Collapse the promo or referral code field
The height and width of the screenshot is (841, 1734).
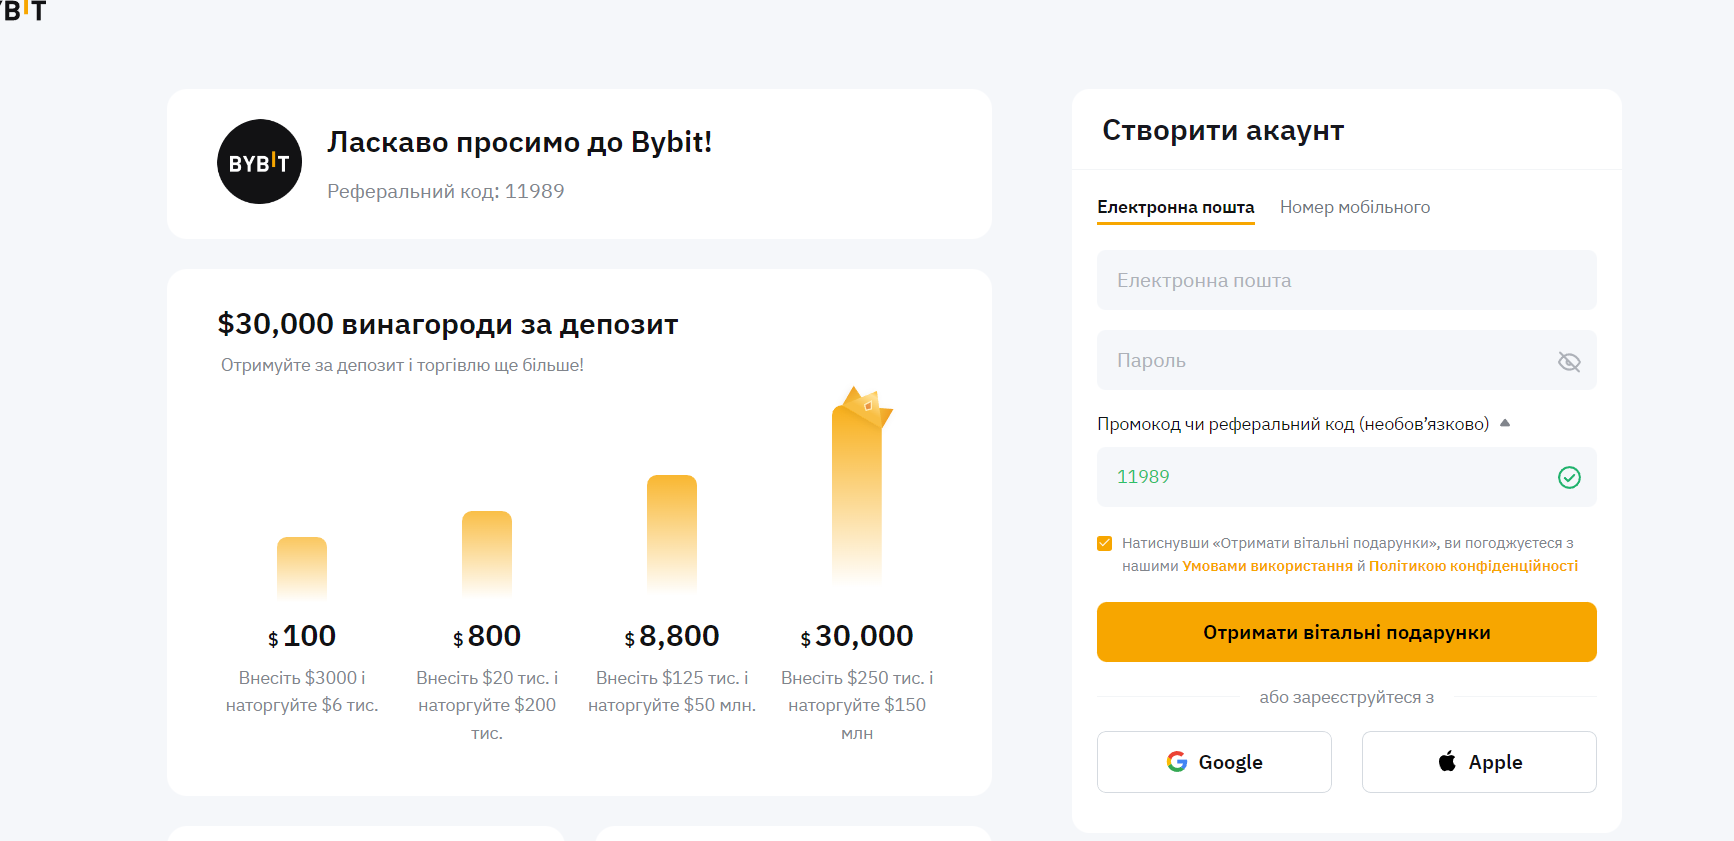click(1505, 424)
